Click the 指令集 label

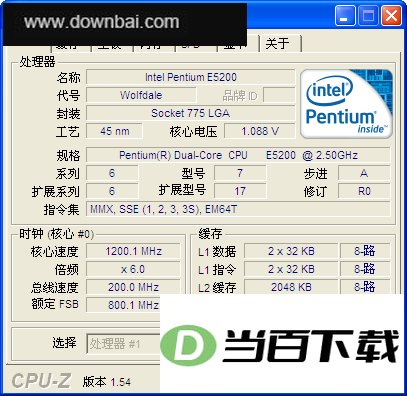(x=62, y=210)
